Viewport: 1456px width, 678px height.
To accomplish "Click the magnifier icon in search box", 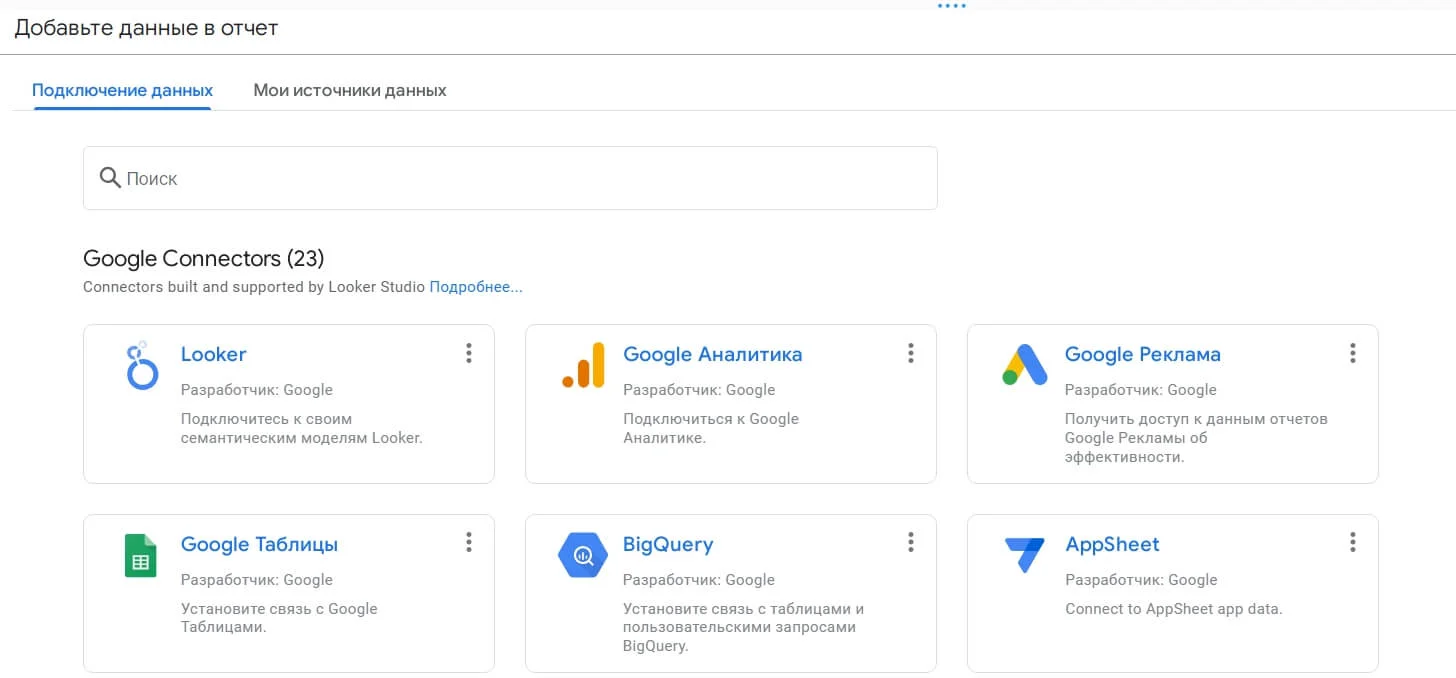I will 110,178.
